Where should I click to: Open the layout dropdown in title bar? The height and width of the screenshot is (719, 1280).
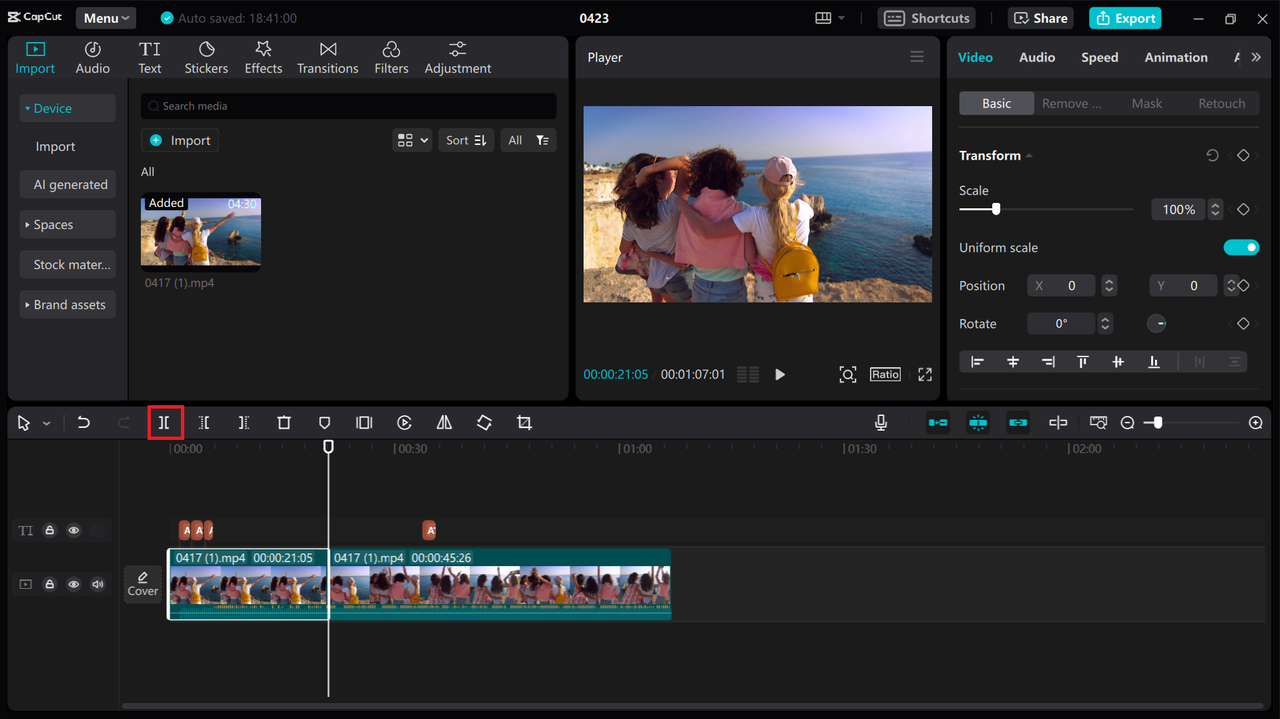[x=830, y=18]
